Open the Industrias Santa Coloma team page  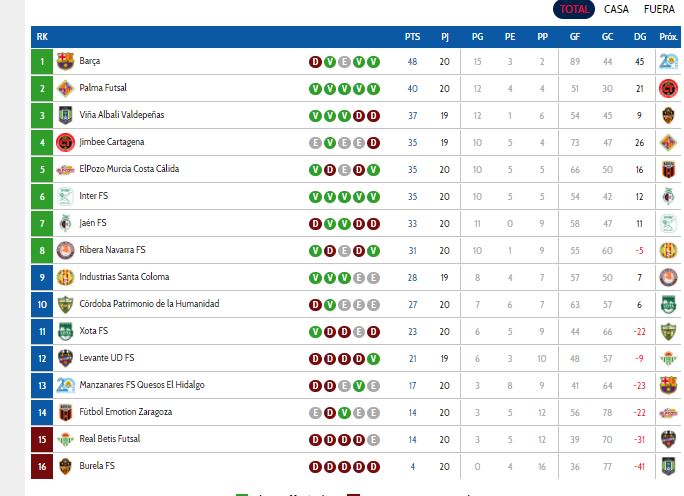[124, 277]
